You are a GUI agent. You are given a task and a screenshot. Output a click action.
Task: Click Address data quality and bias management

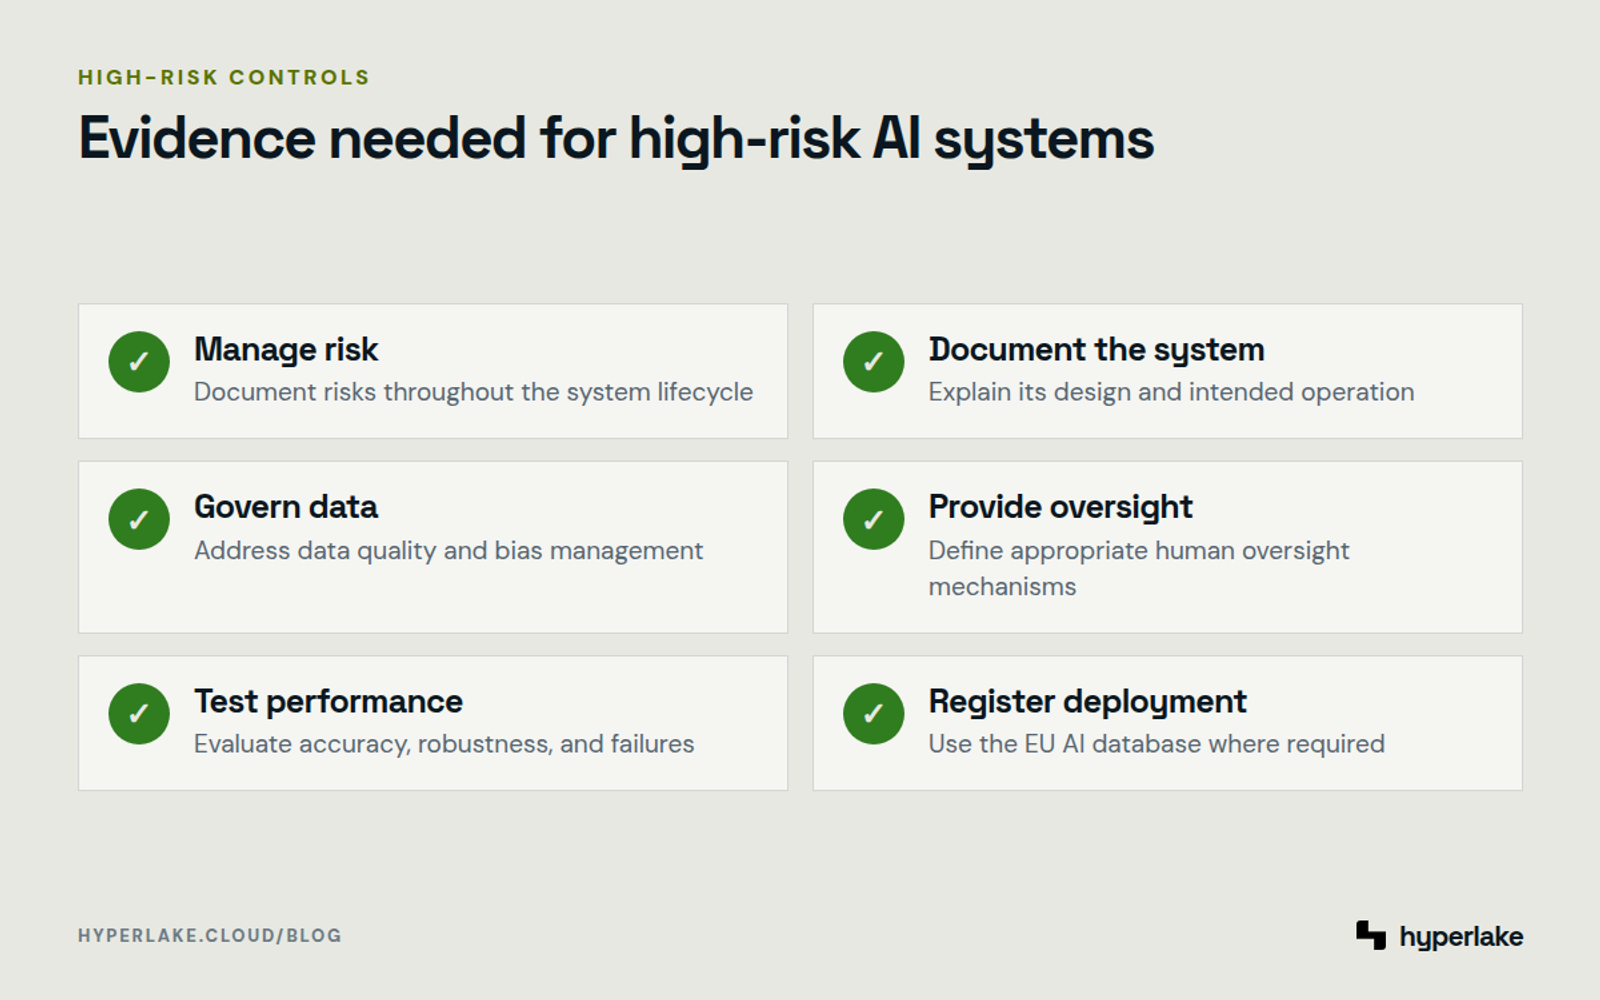coord(448,551)
